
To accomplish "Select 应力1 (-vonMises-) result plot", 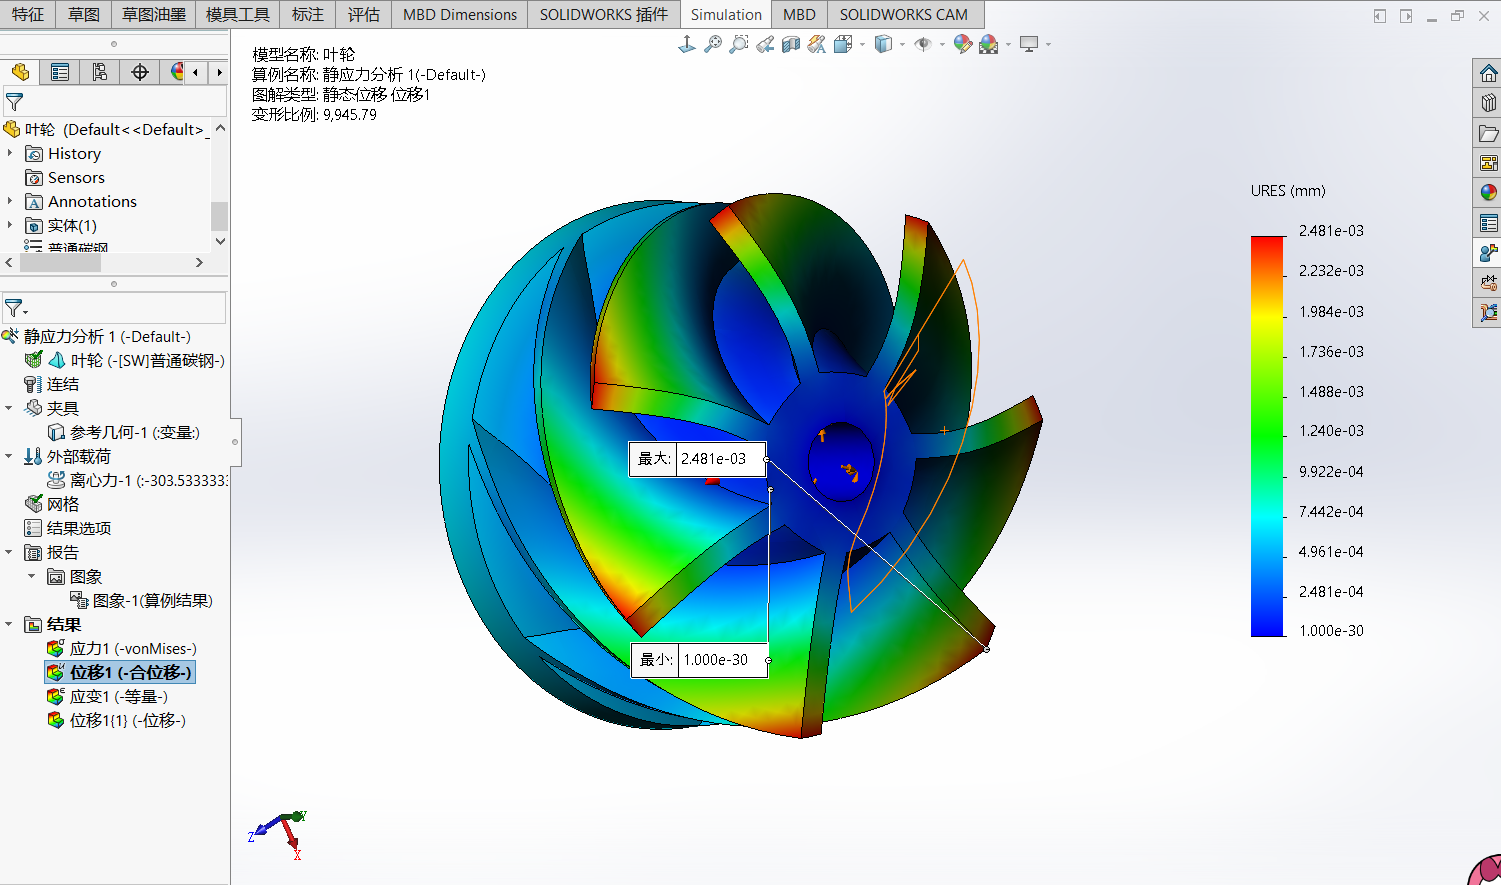I will (x=122, y=648).
